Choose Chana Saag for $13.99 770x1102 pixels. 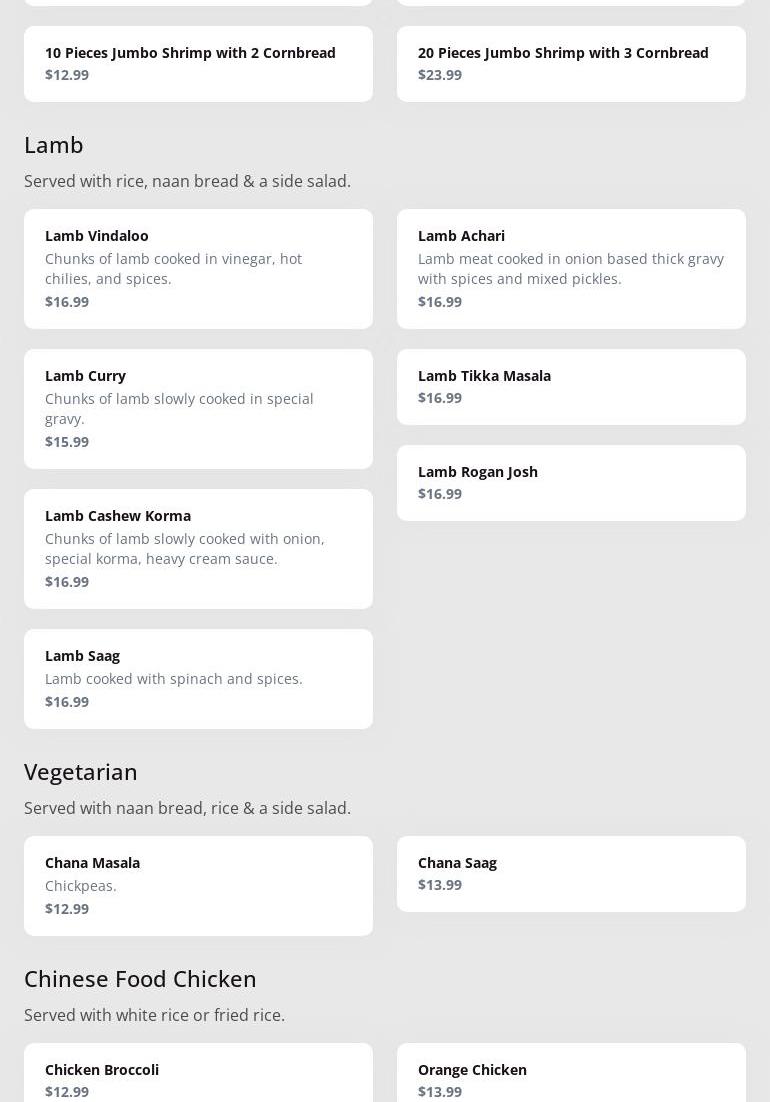tap(571, 873)
